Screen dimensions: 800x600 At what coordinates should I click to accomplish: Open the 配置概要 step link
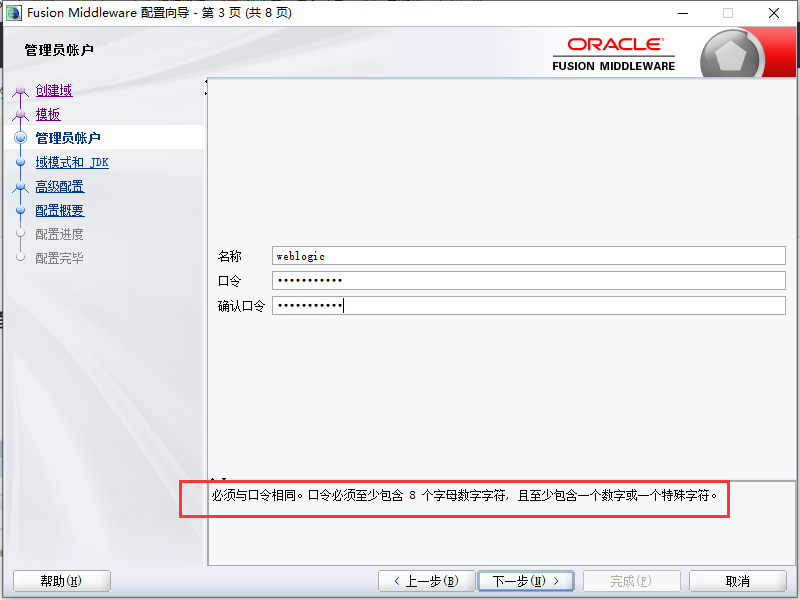[x=60, y=210]
